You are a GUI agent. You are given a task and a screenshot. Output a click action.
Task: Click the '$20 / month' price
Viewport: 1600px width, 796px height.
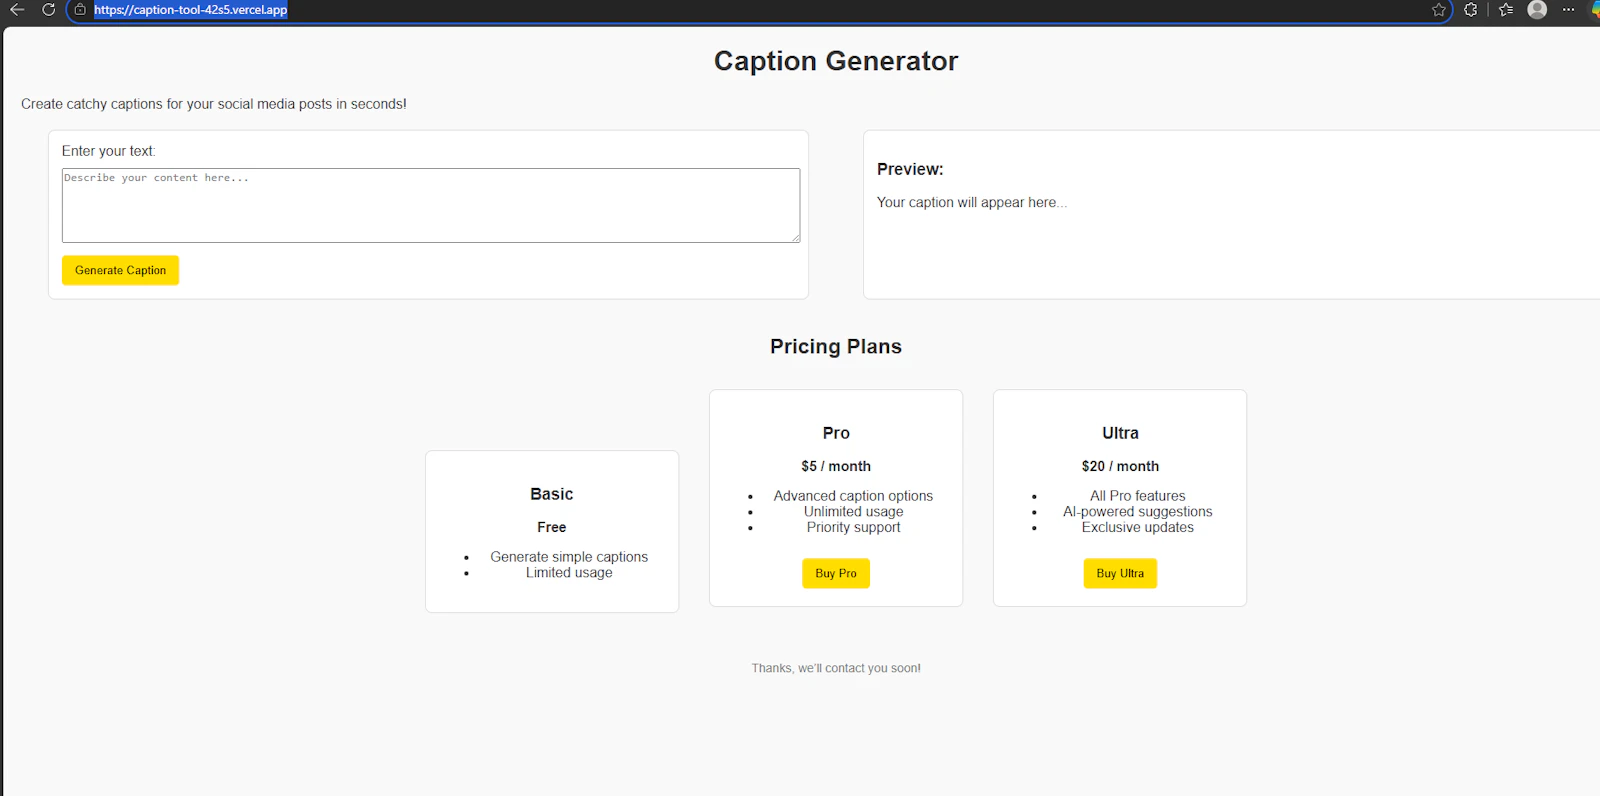coord(1120,466)
